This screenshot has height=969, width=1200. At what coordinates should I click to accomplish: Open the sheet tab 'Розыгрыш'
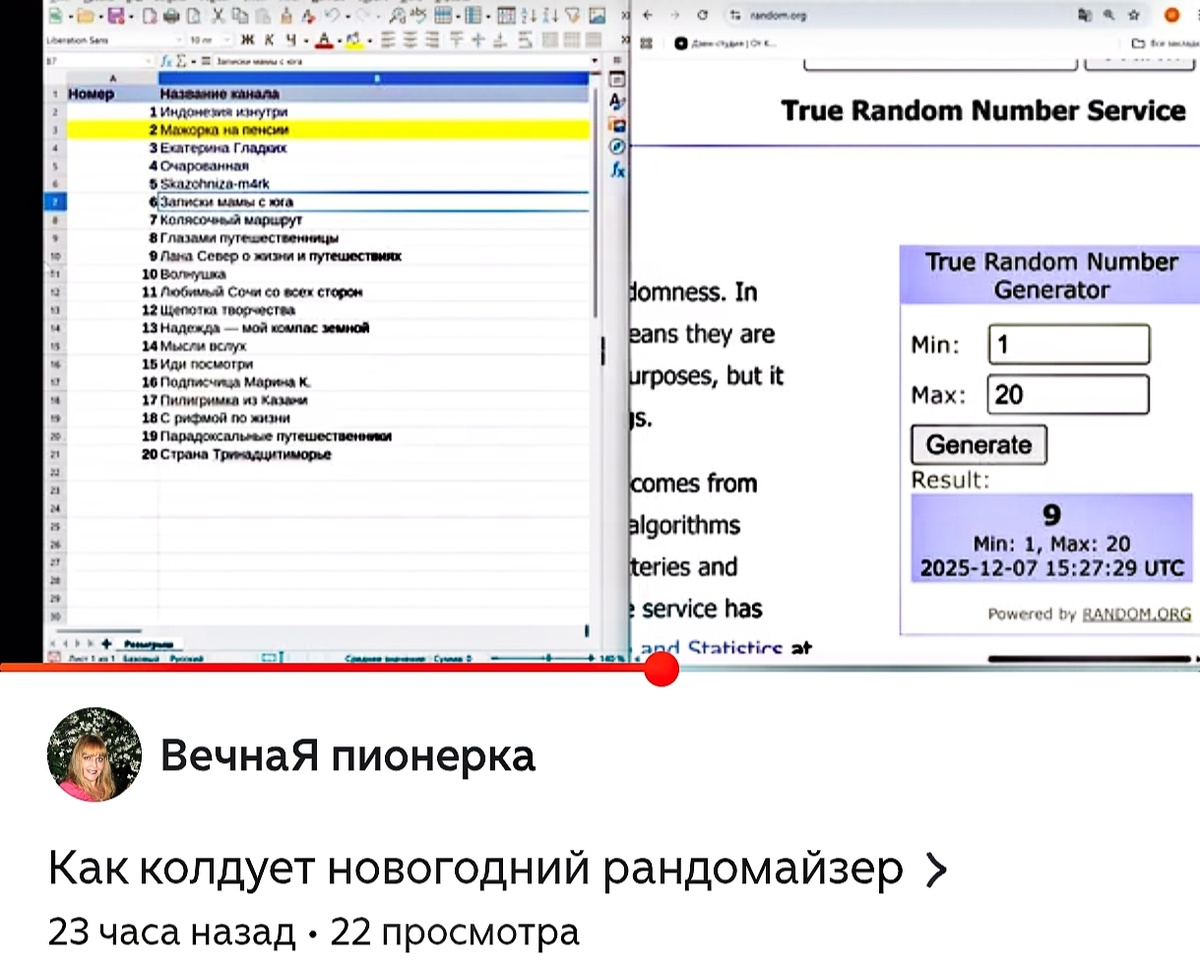pos(148,644)
